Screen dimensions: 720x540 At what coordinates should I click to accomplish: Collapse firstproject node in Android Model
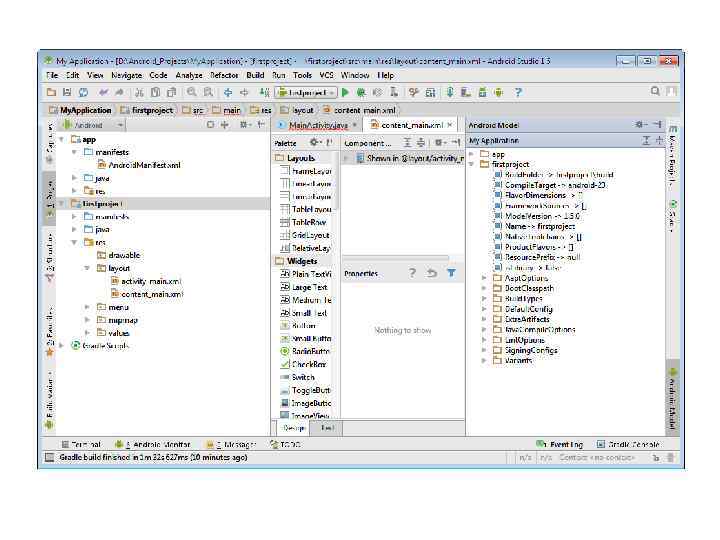coord(472,164)
